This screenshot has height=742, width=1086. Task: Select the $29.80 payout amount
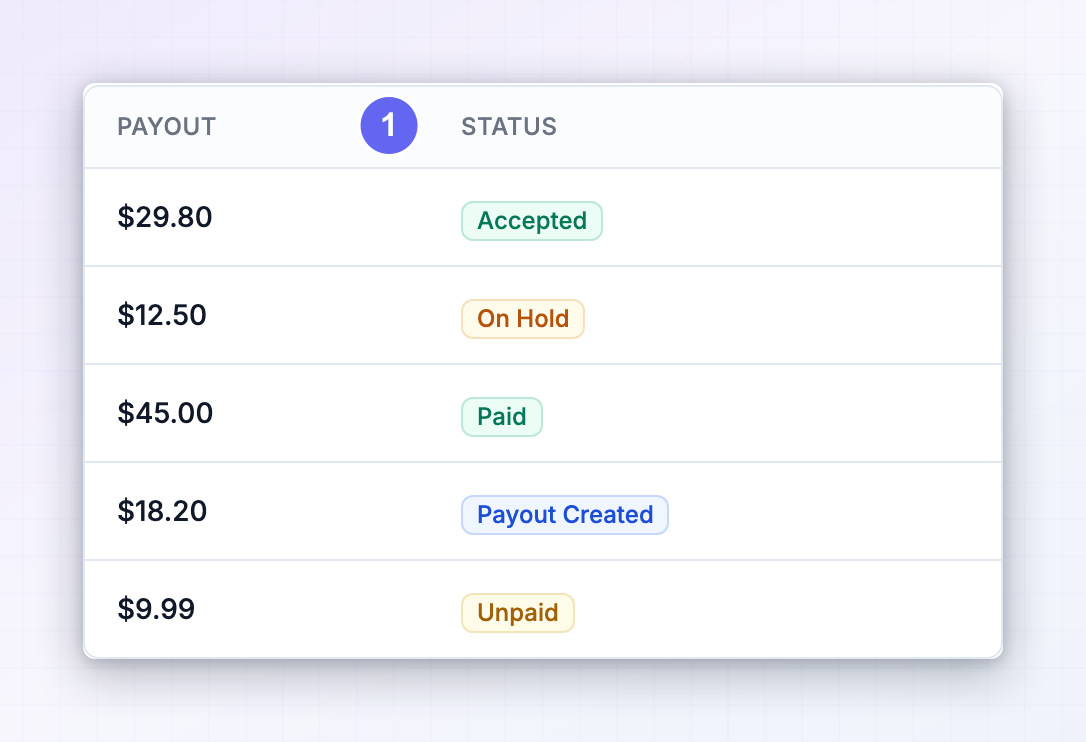pos(165,217)
